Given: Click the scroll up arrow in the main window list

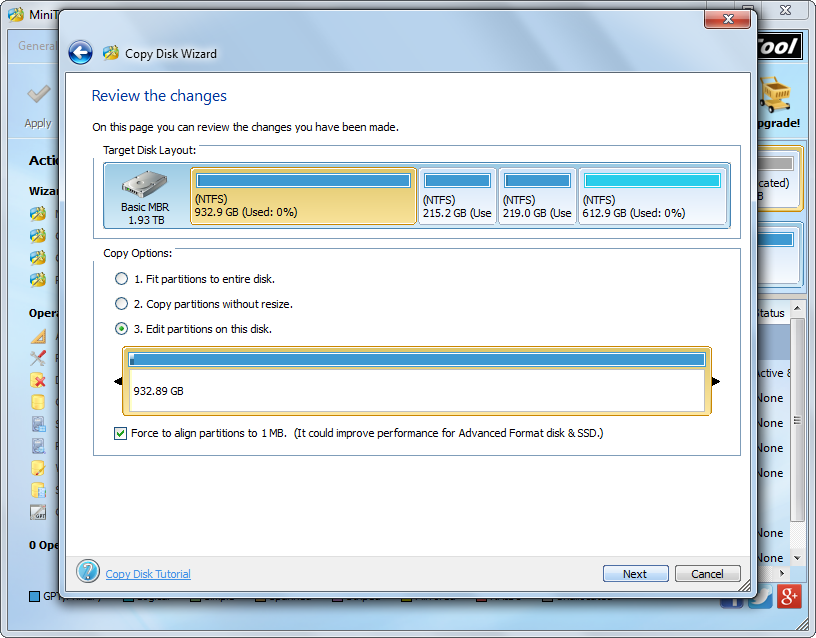Looking at the screenshot, I should coord(797,309).
